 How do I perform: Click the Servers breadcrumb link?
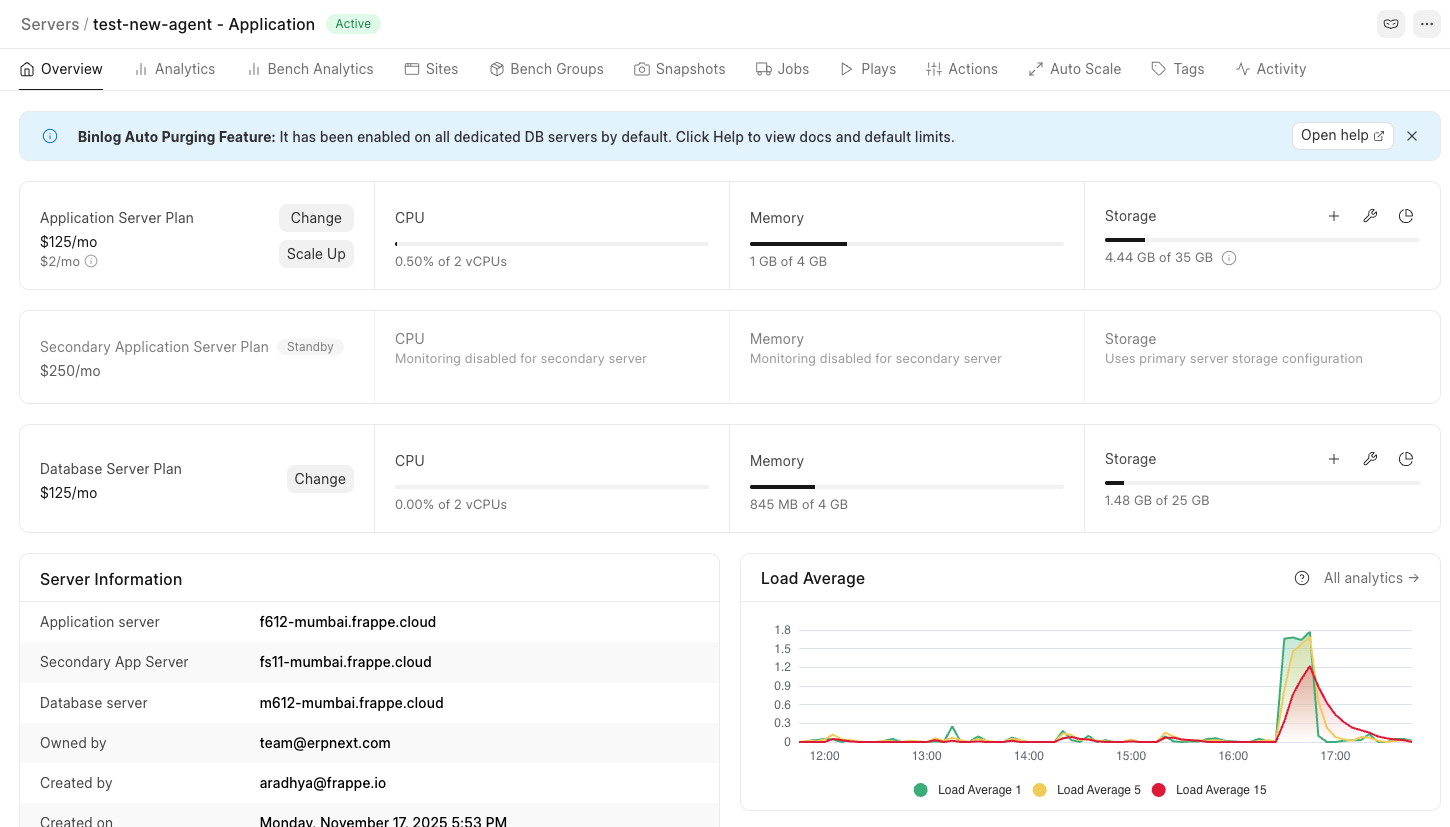50,24
